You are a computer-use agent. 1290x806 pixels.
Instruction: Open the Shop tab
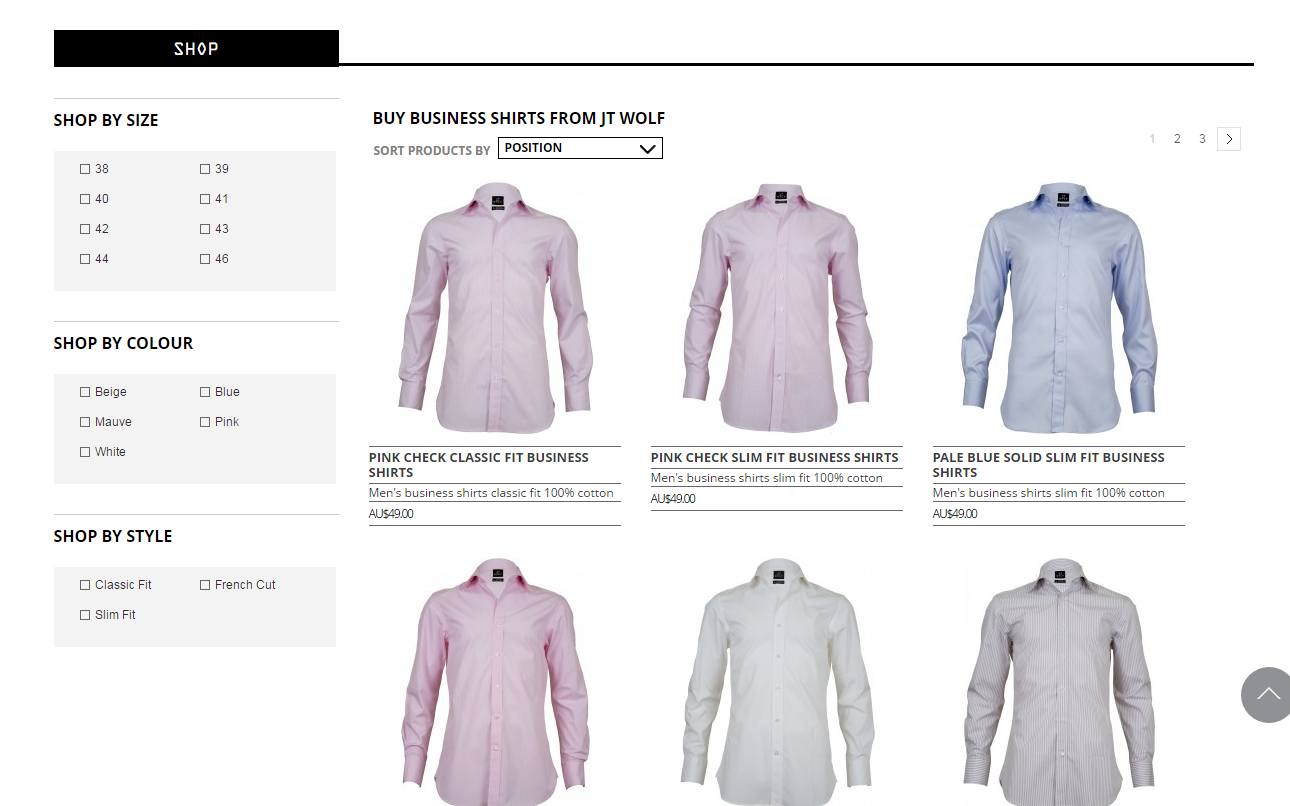196,48
